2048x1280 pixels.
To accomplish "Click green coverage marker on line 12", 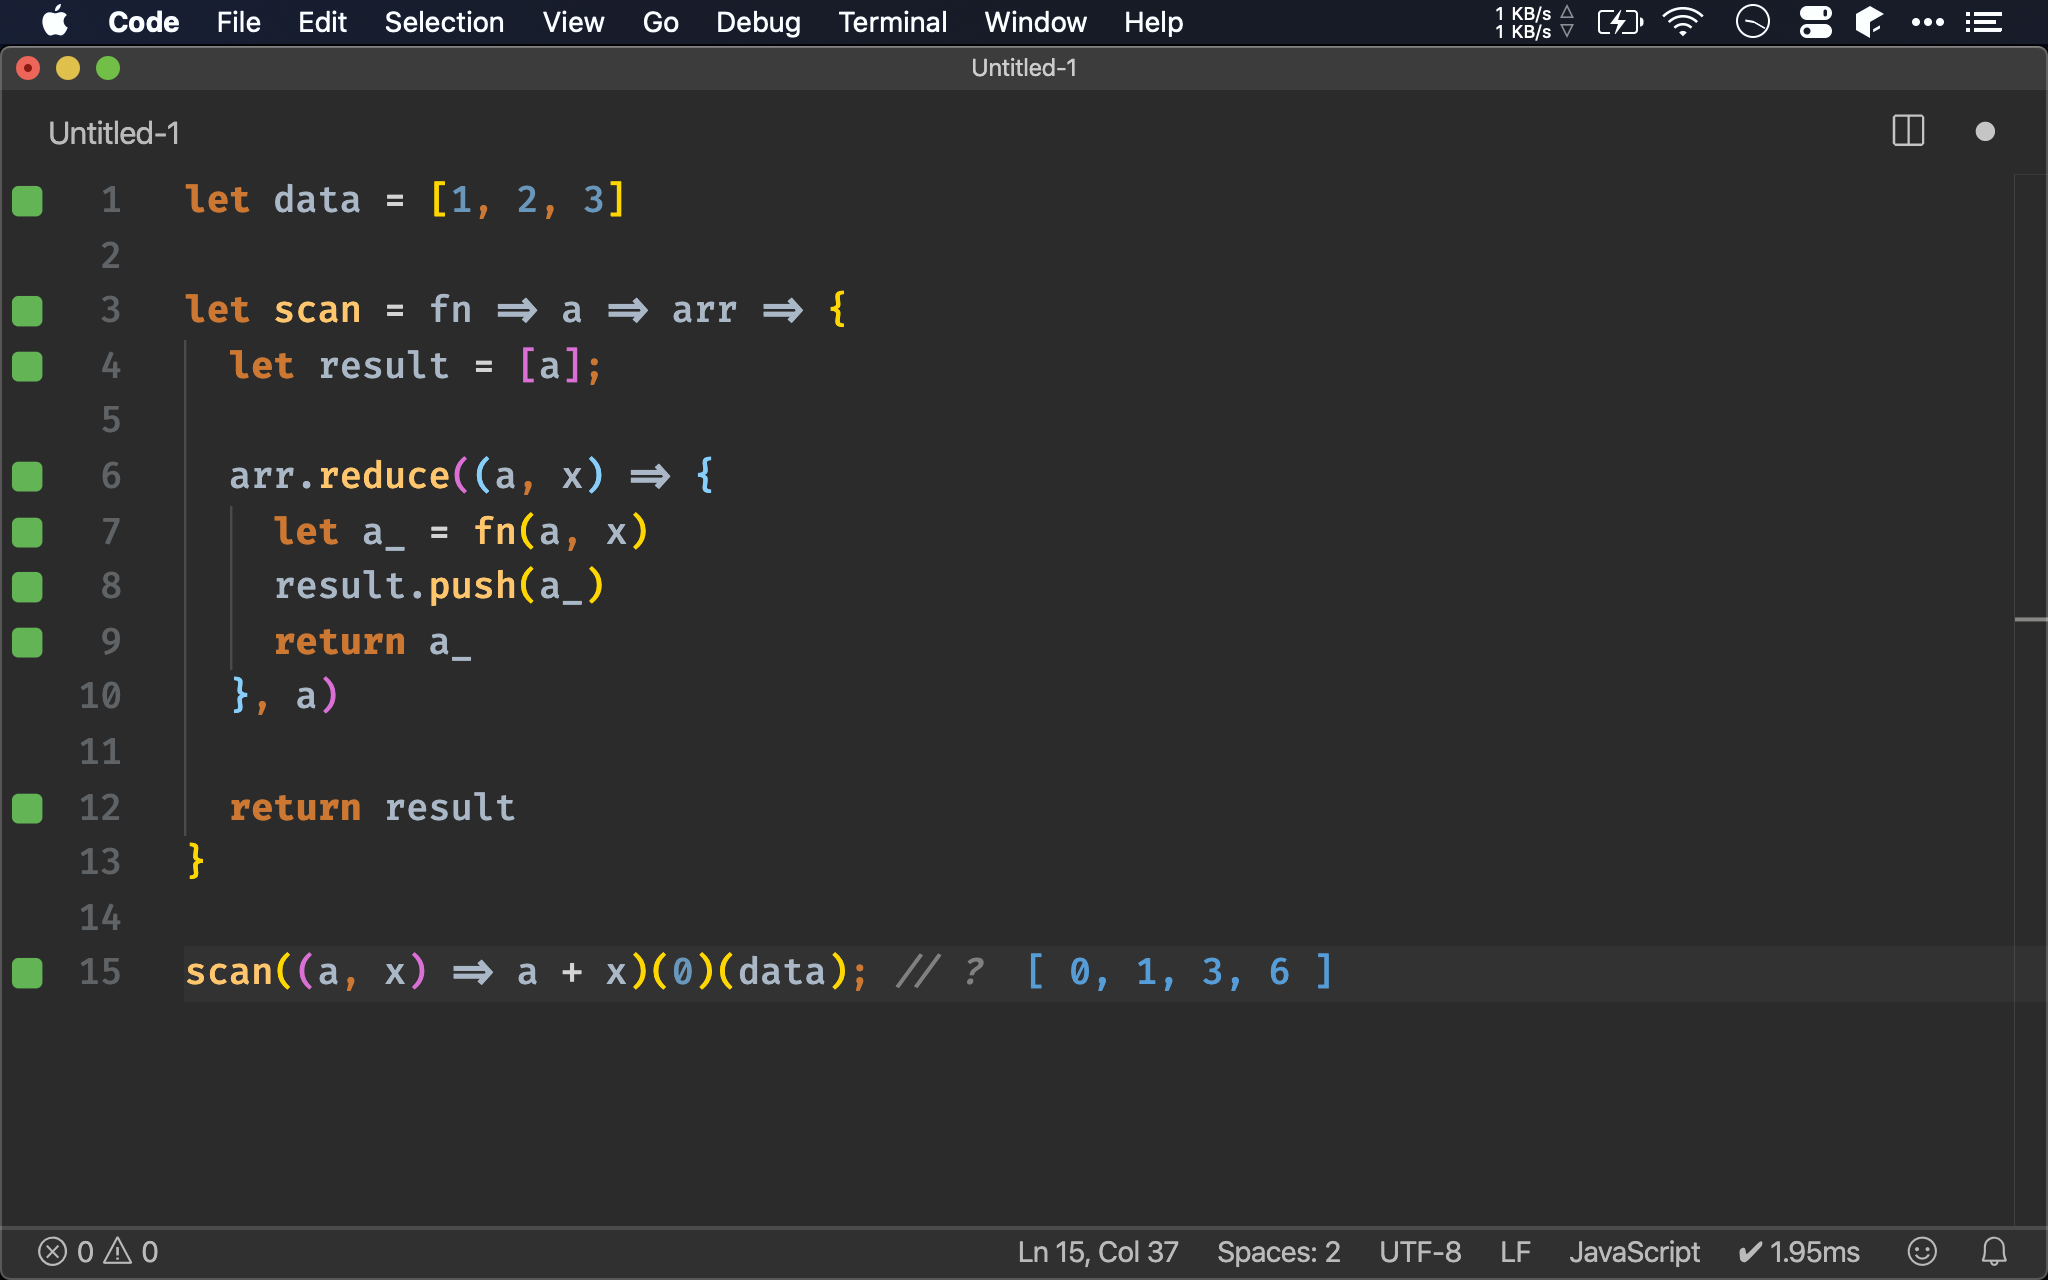I will pos(27,808).
